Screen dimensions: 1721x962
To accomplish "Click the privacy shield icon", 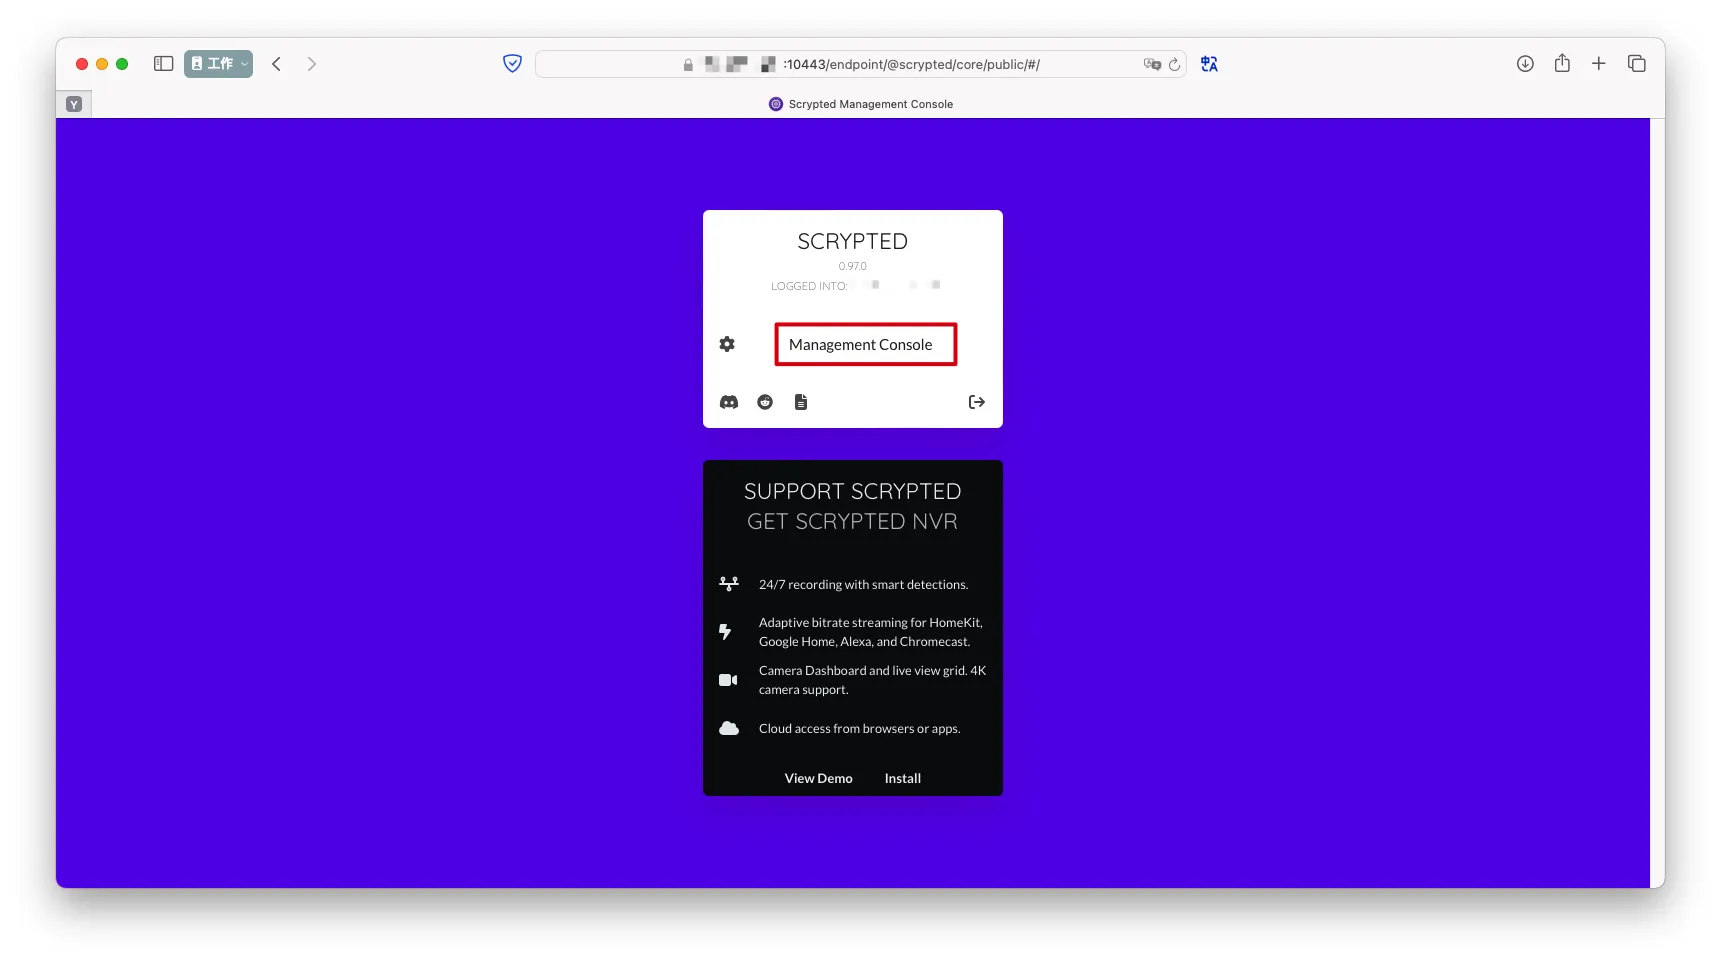I will 512,64.
